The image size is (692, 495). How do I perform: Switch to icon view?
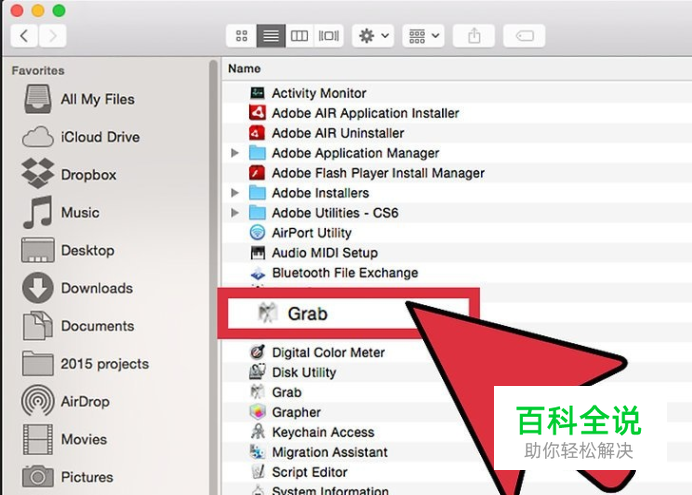[x=241, y=36]
